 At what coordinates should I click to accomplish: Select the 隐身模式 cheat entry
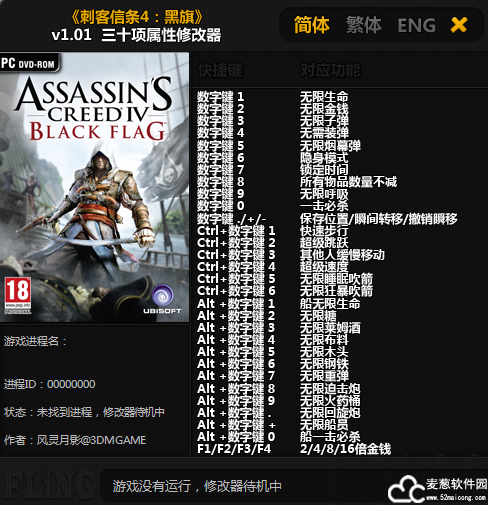pyautogui.click(x=324, y=158)
